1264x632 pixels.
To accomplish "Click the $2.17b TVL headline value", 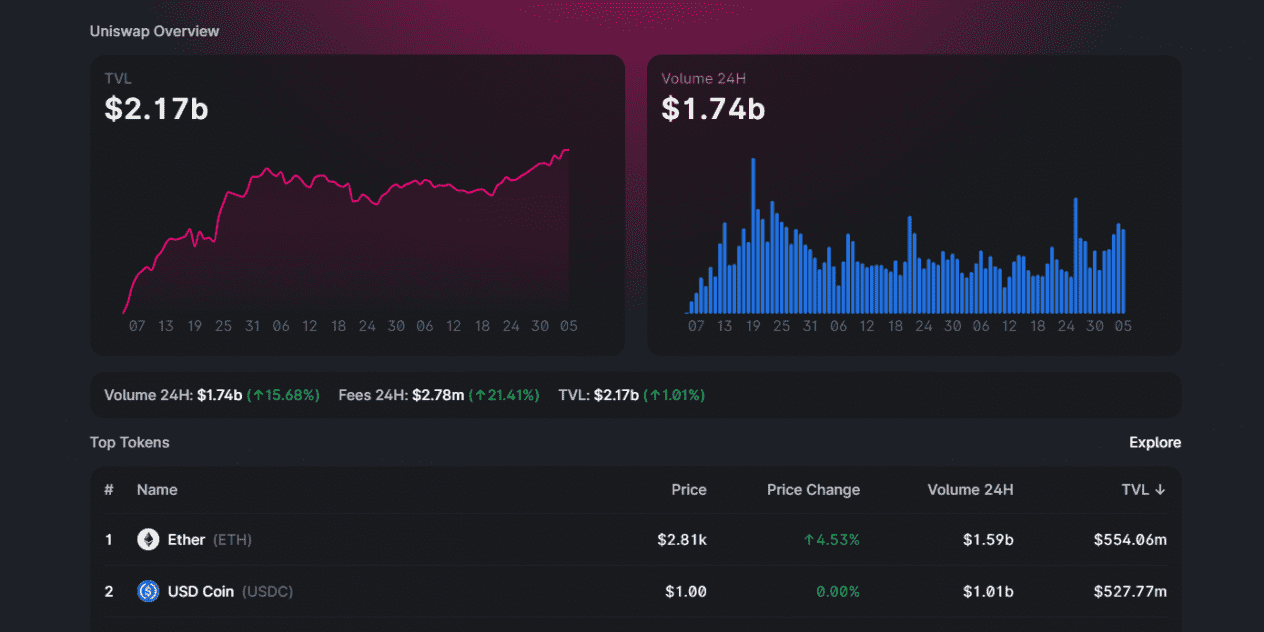I will click(157, 108).
